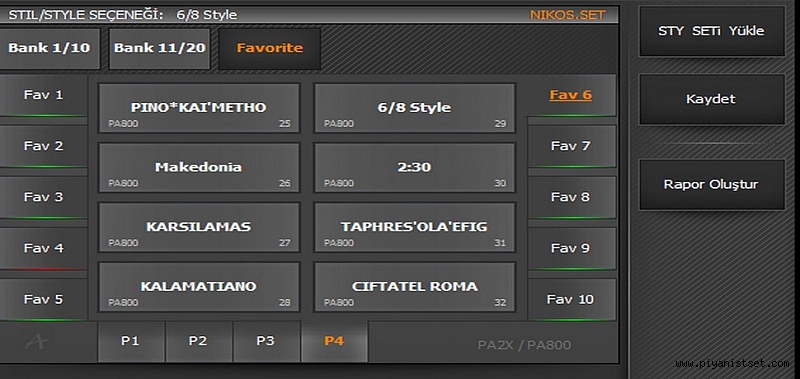Screen dimensions: 800x379
Task: Choose the KALAMATIANO style
Action: pos(199,287)
